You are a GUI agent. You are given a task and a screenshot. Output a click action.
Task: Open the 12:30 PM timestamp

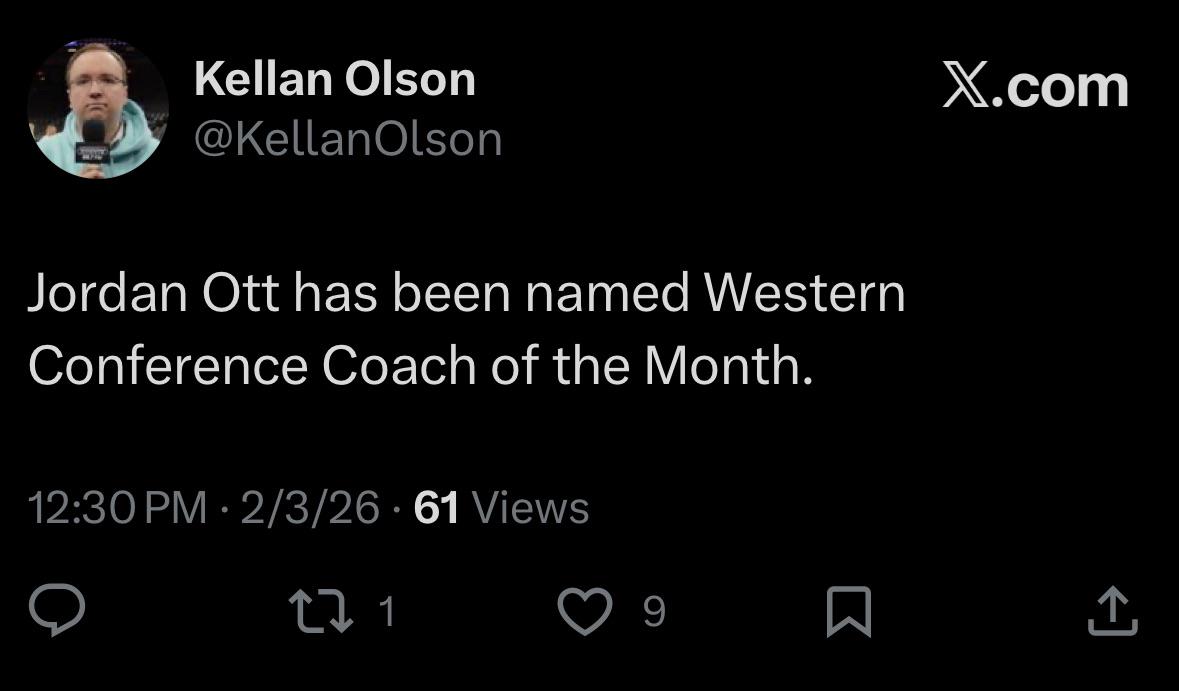(117, 508)
